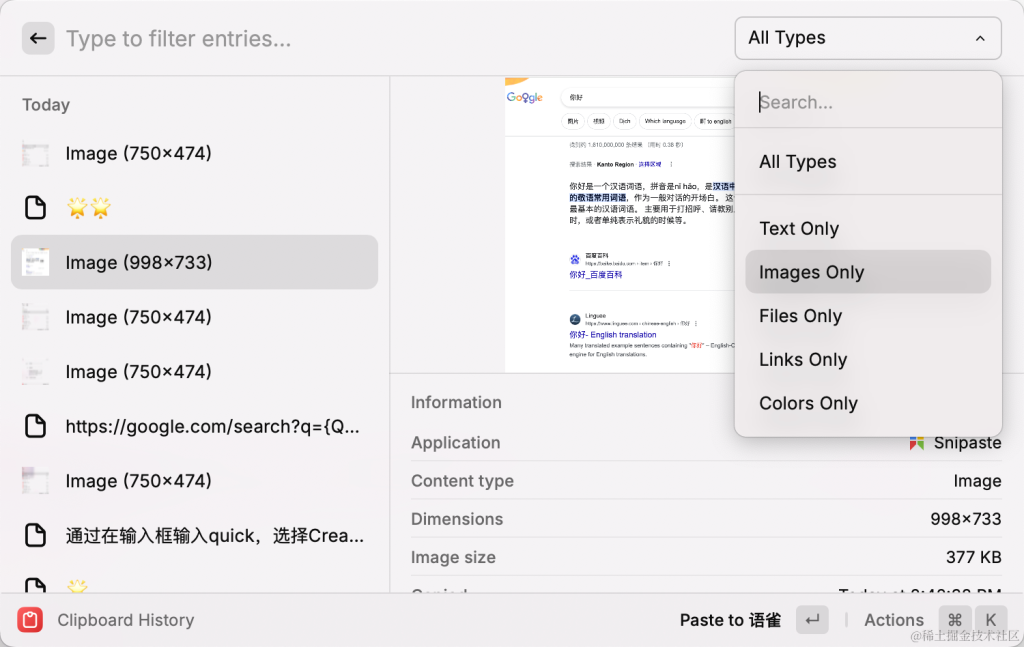
Task: Click the document icon beside two stars
Action: tap(35, 208)
